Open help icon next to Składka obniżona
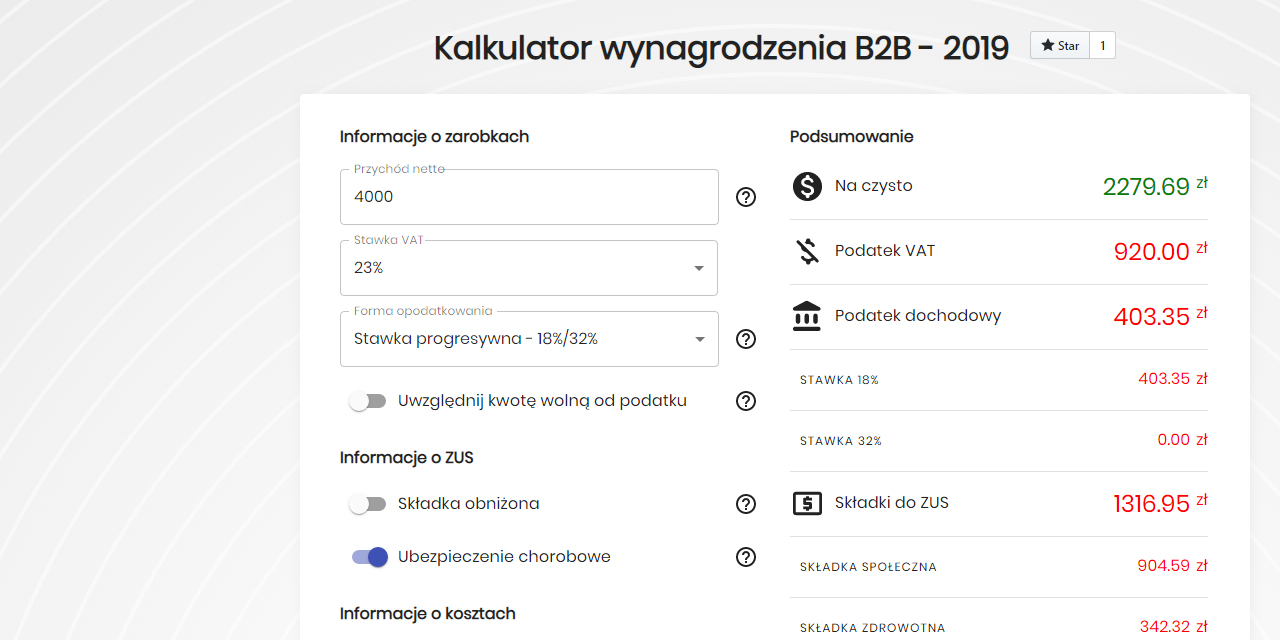Screen dimensions: 1280x640 tap(745, 504)
